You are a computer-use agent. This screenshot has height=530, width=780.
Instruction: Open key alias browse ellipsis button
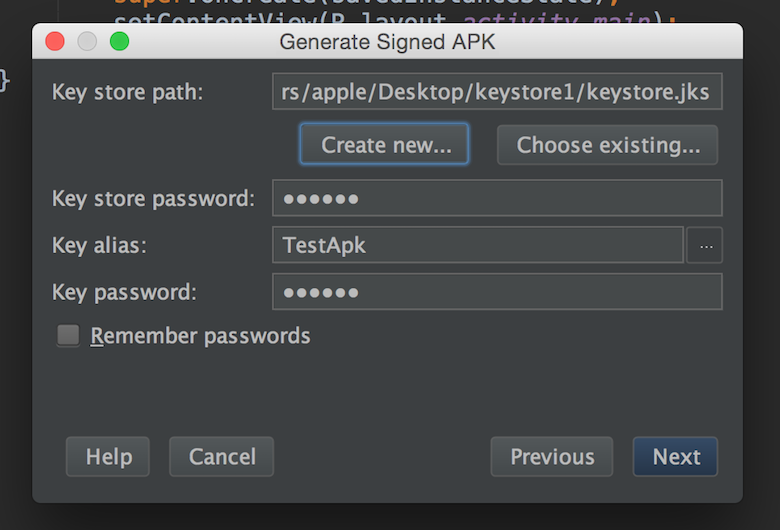click(x=705, y=245)
